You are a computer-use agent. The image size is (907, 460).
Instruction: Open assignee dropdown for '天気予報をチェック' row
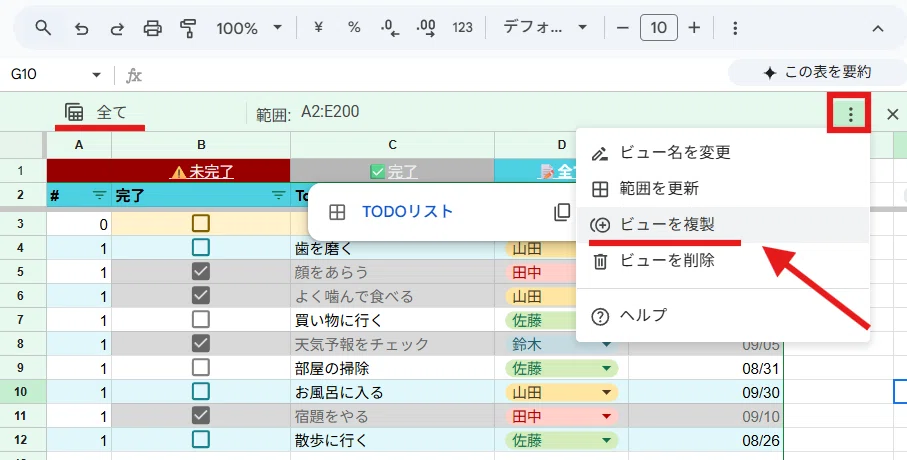(606, 345)
